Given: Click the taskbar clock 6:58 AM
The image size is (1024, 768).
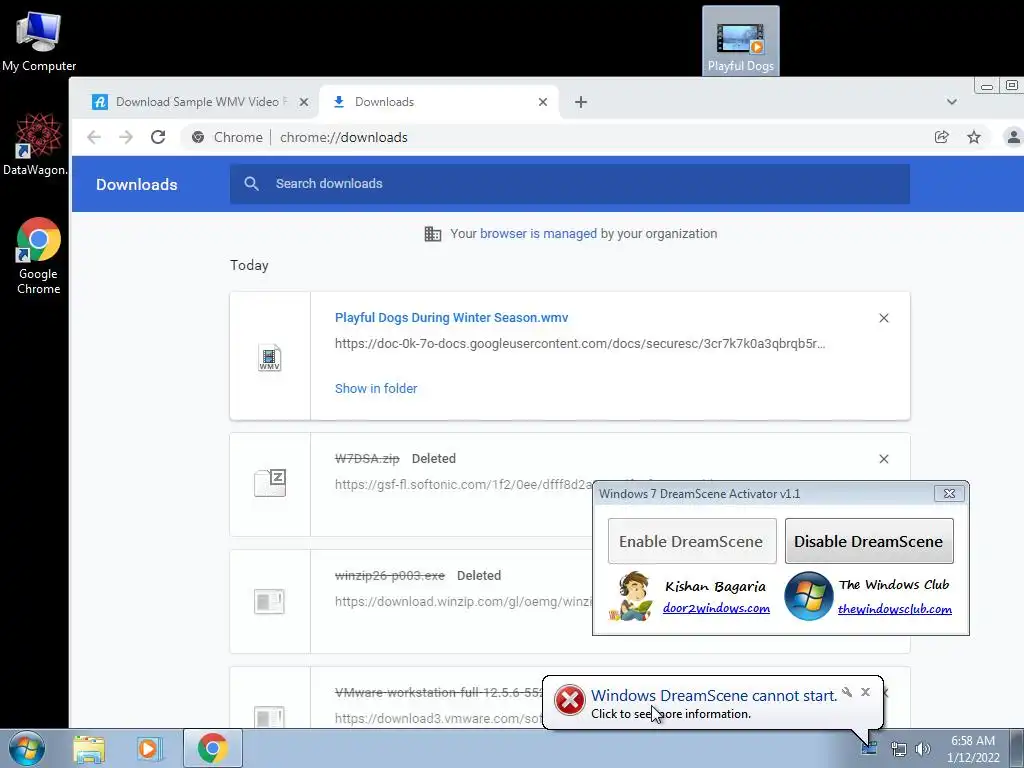Looking at the screenshot, I should pyautogui.click(x=973, y=749).
